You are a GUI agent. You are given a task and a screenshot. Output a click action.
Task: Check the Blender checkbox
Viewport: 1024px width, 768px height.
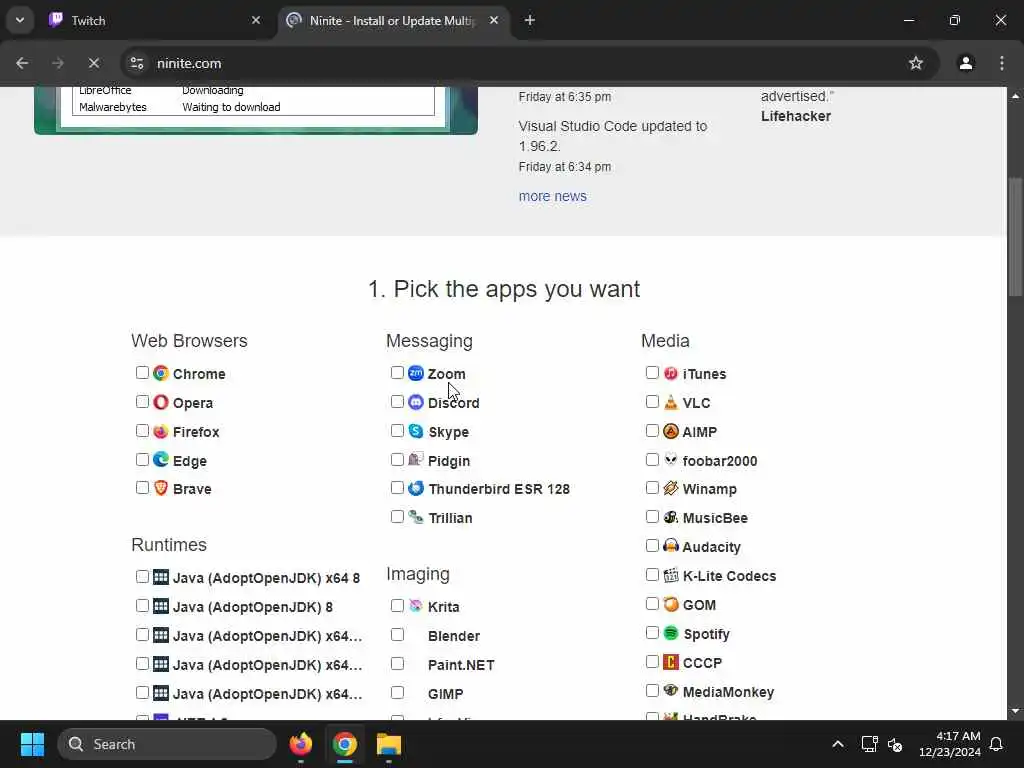coord(397,635)
